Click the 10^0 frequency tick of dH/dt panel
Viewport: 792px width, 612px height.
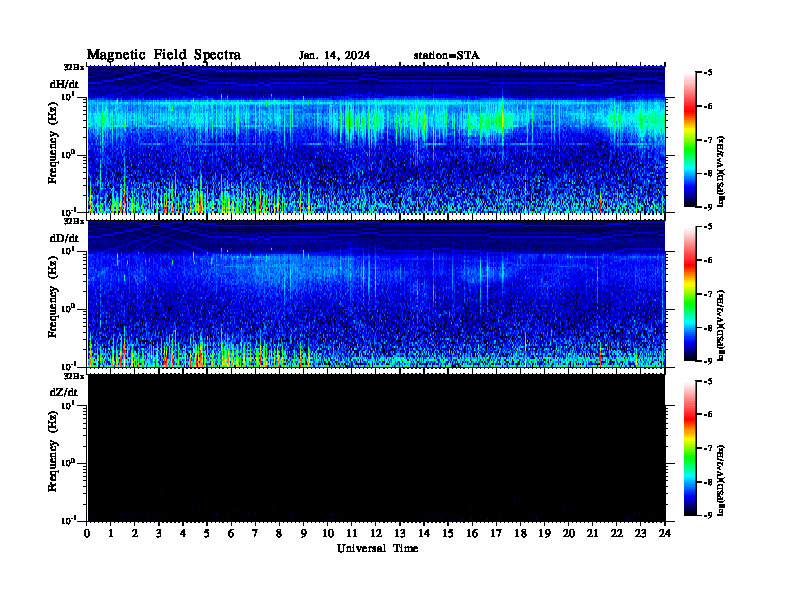coord(68,154)
